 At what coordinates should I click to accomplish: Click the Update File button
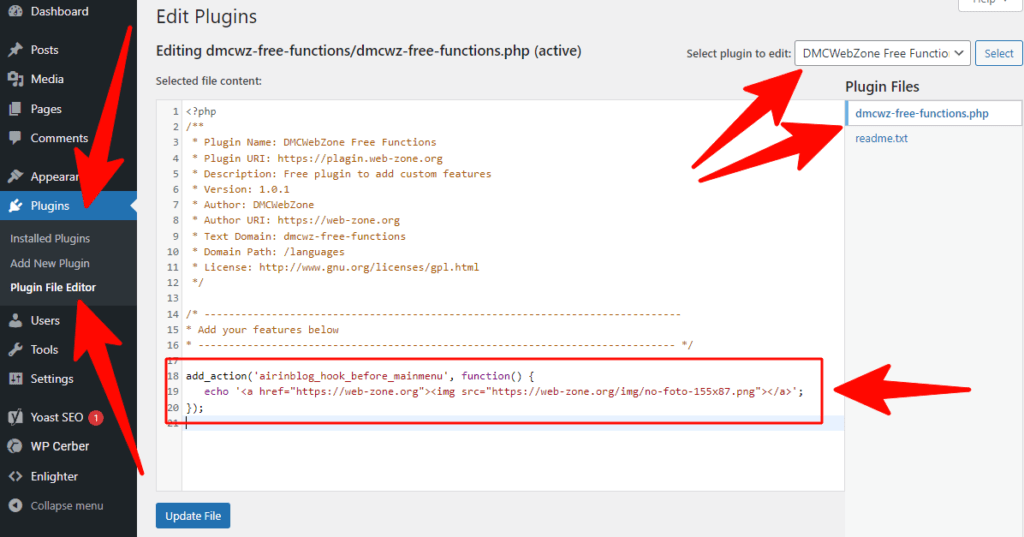pyautogui.click(x=193, y=515)
